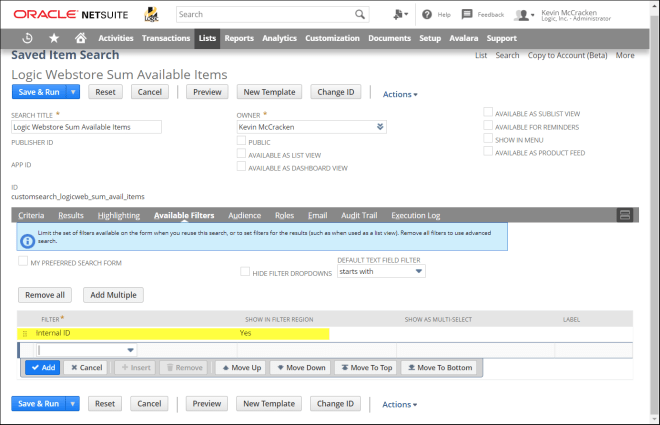Toggle Available for Reminders checkbox
Image resolution: width=660 pixels, height=425 pixels.
tap(488, 125)
